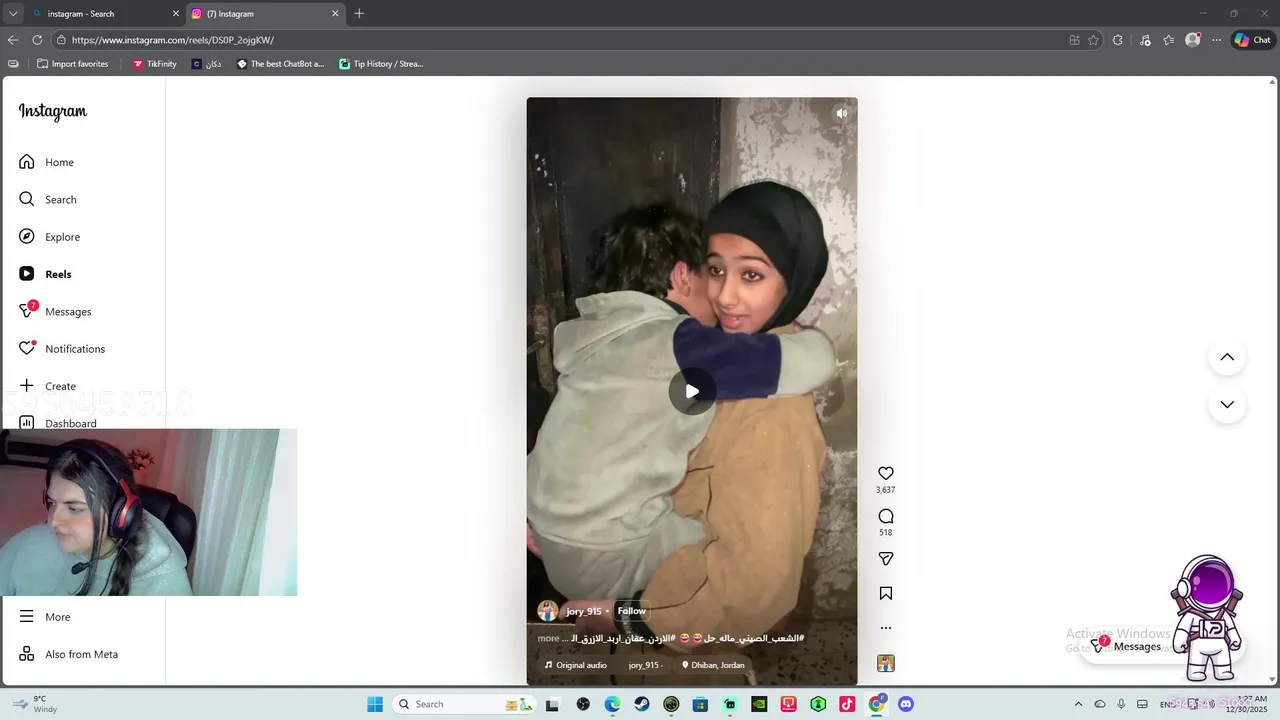Open the Windows Start menu
Viewport: 1280px width, 720px height.
(375, 704)
